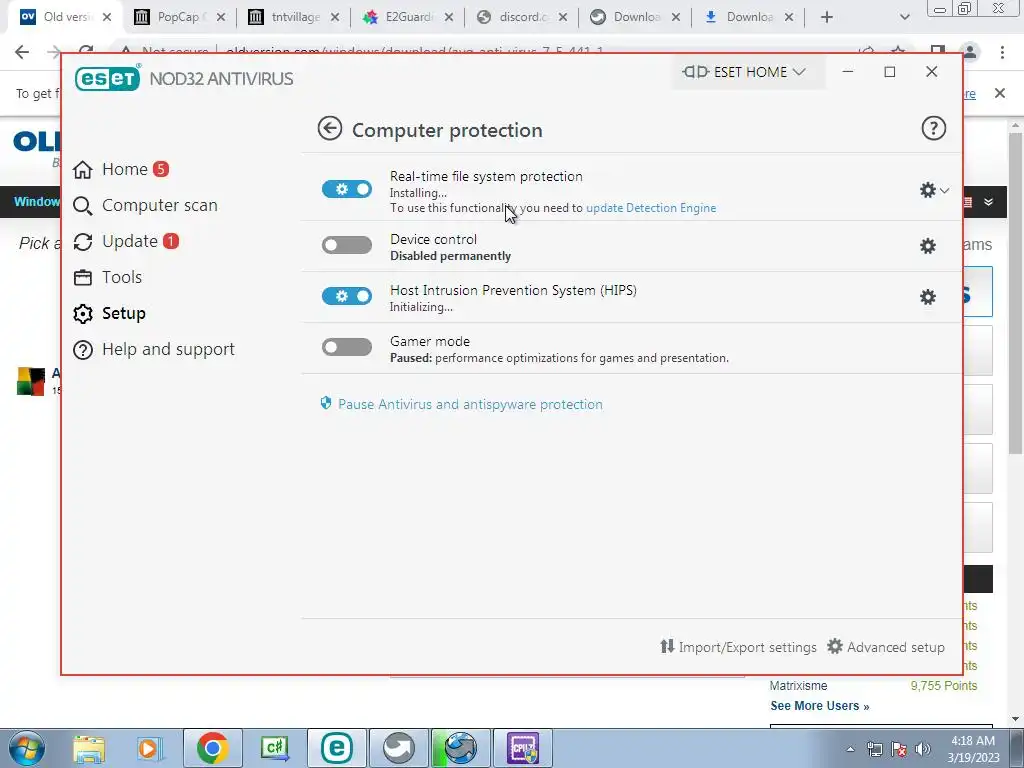Image resolution: width=1024 pixels, height=768 pixels.
Task: Enable the Gamer mode switch
Action: [347, 347]
